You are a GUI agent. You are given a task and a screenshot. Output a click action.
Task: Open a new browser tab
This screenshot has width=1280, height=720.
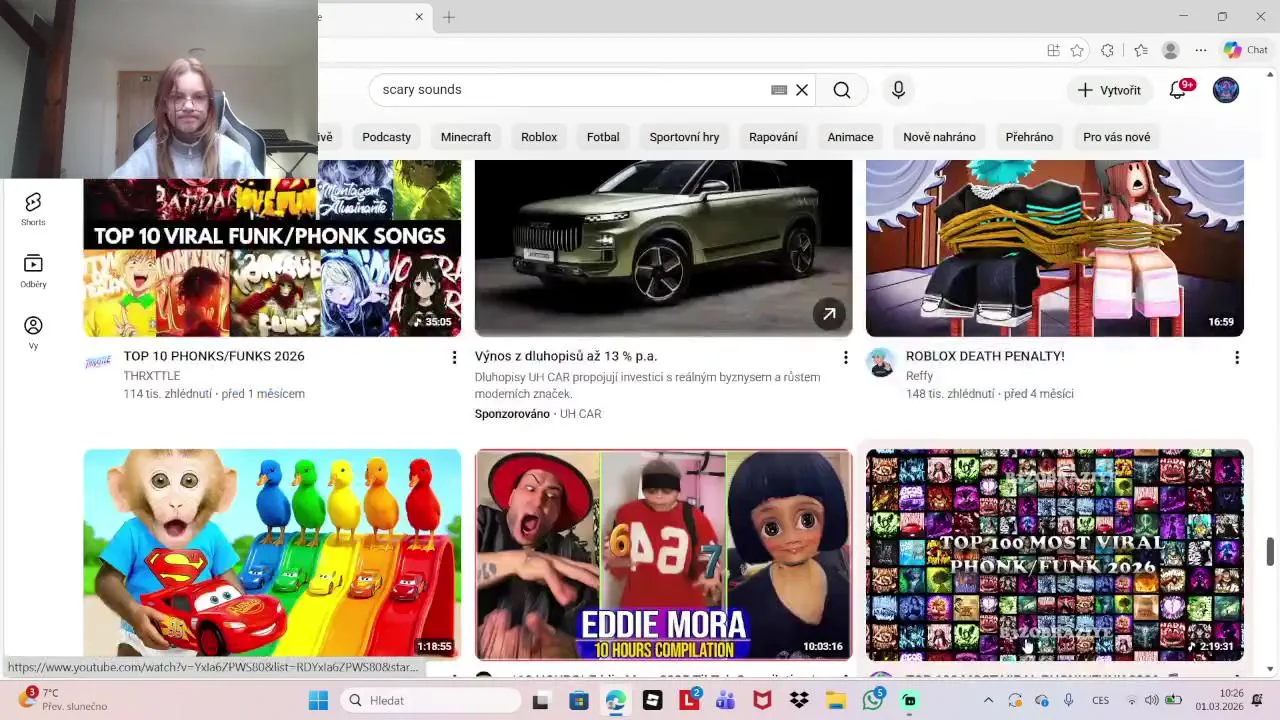click(449, 17)
